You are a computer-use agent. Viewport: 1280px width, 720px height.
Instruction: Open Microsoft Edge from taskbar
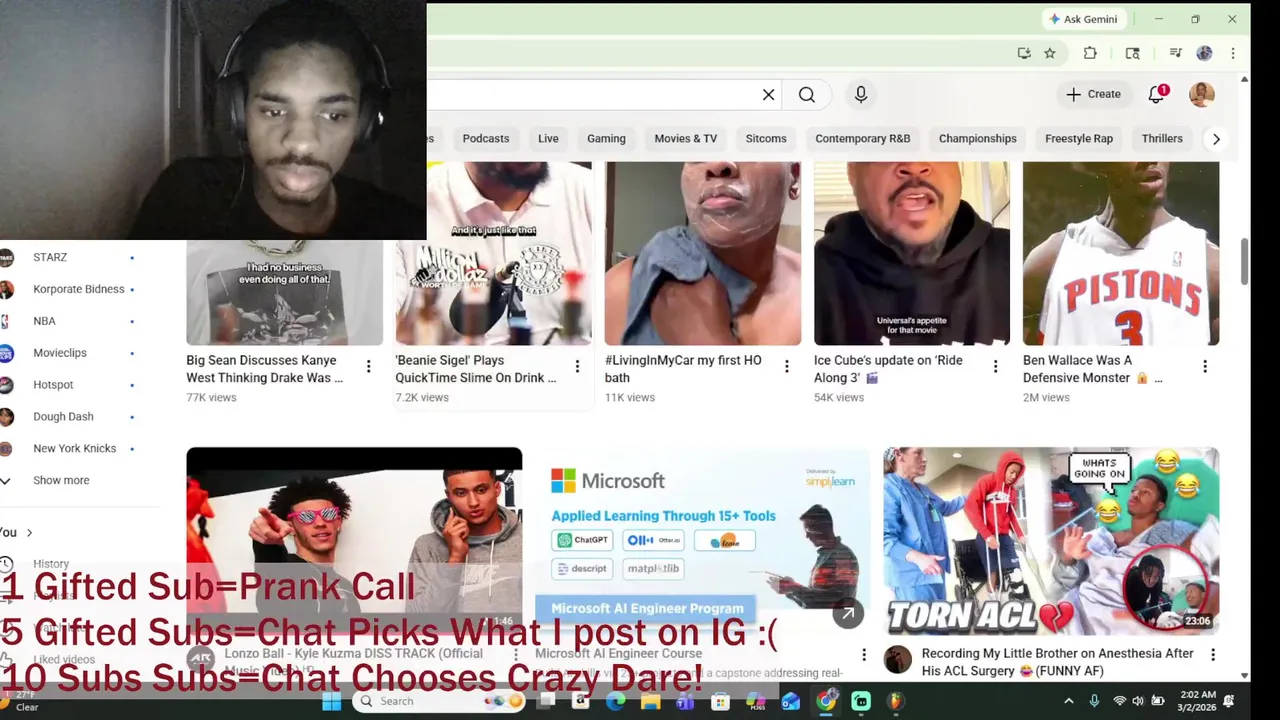[616, 701]
